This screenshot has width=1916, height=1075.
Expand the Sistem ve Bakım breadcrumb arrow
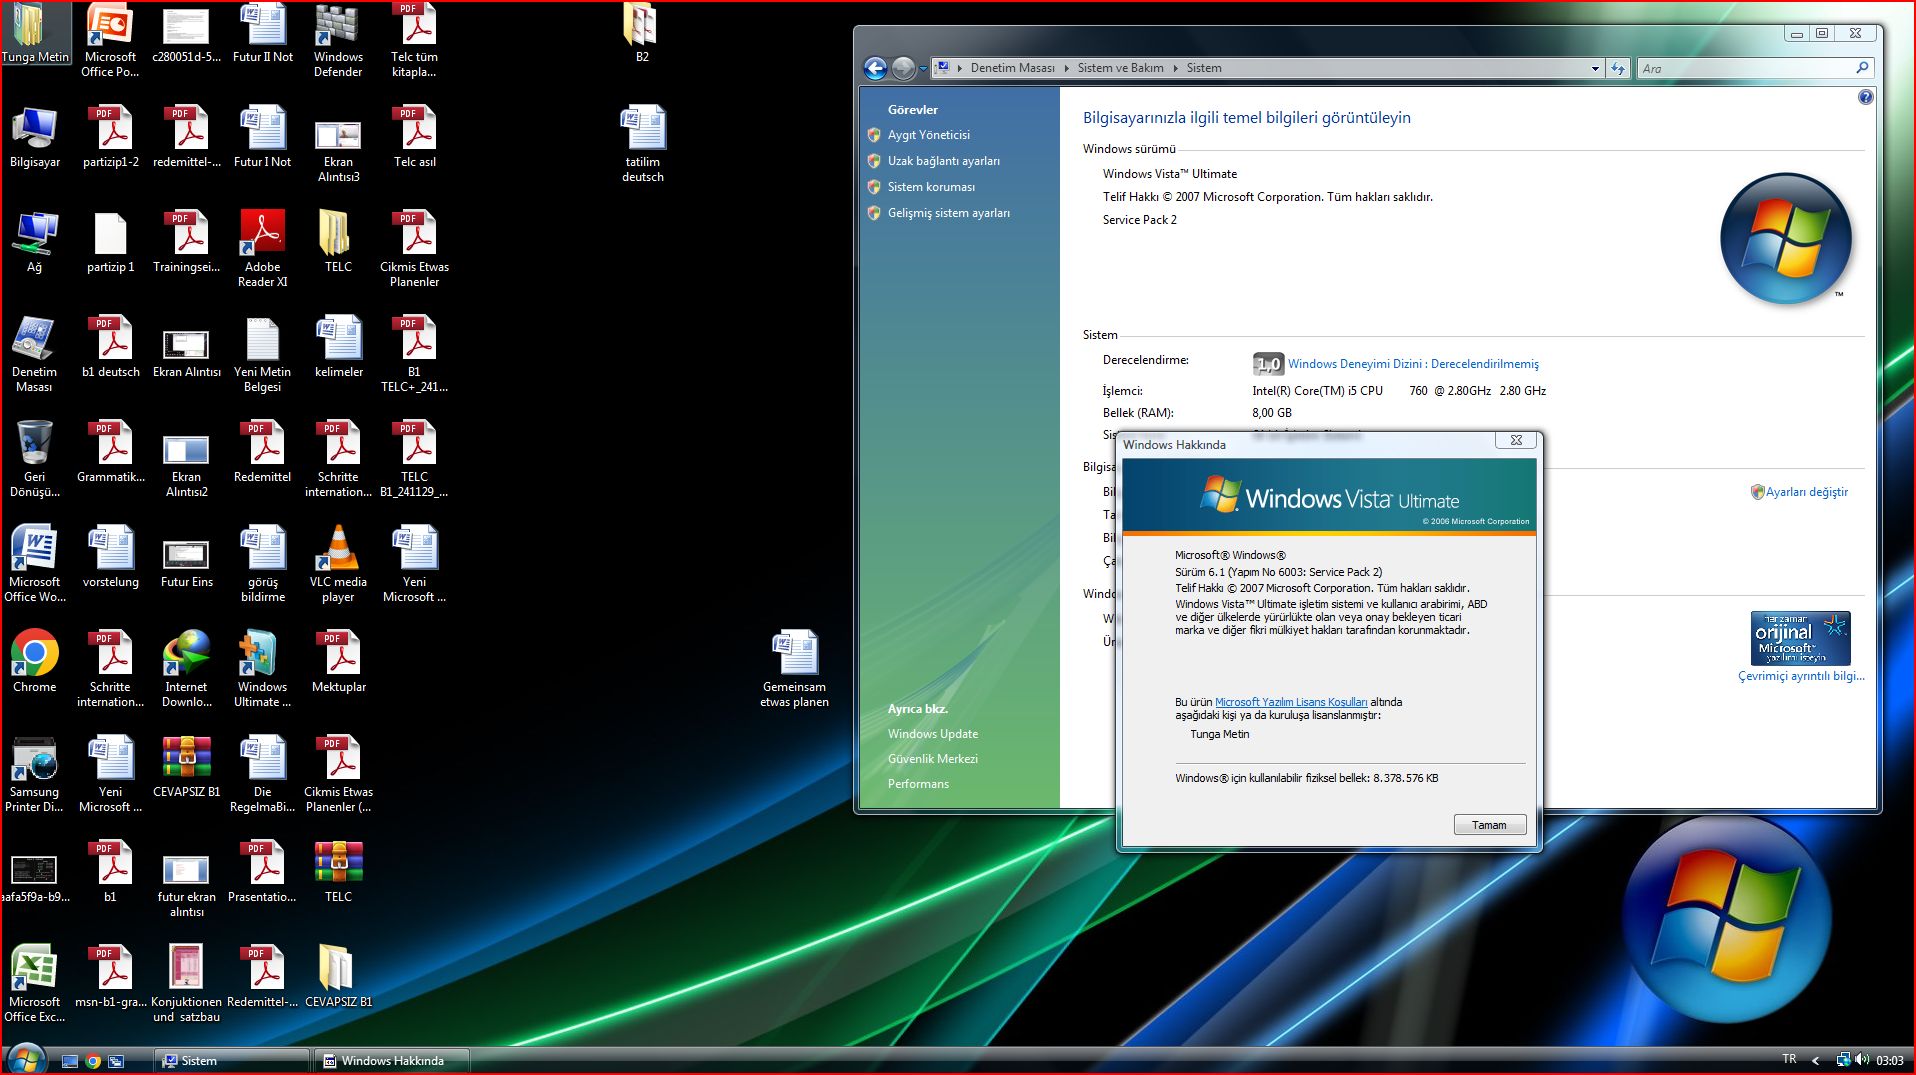[1175, 68]
